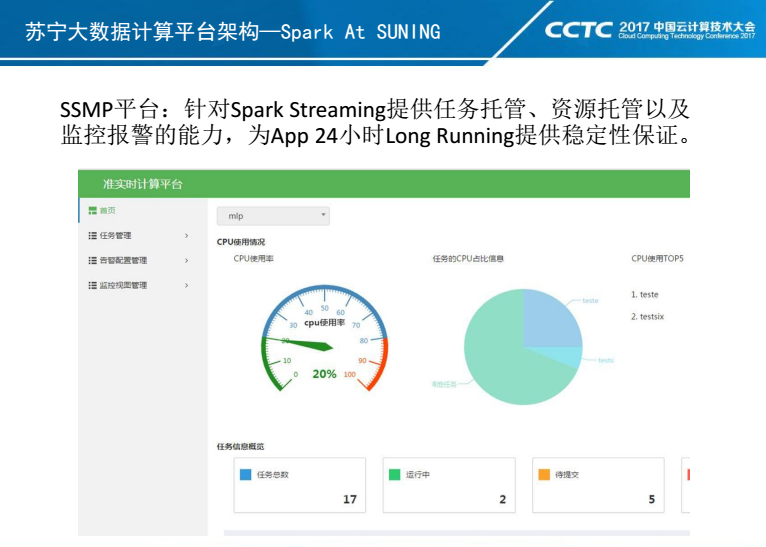Click '1. teste' in CPU TOP5 list

644,295
